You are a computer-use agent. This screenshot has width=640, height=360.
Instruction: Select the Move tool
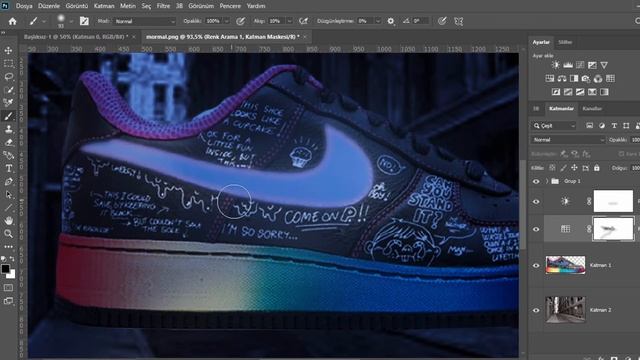click(8, 50)
